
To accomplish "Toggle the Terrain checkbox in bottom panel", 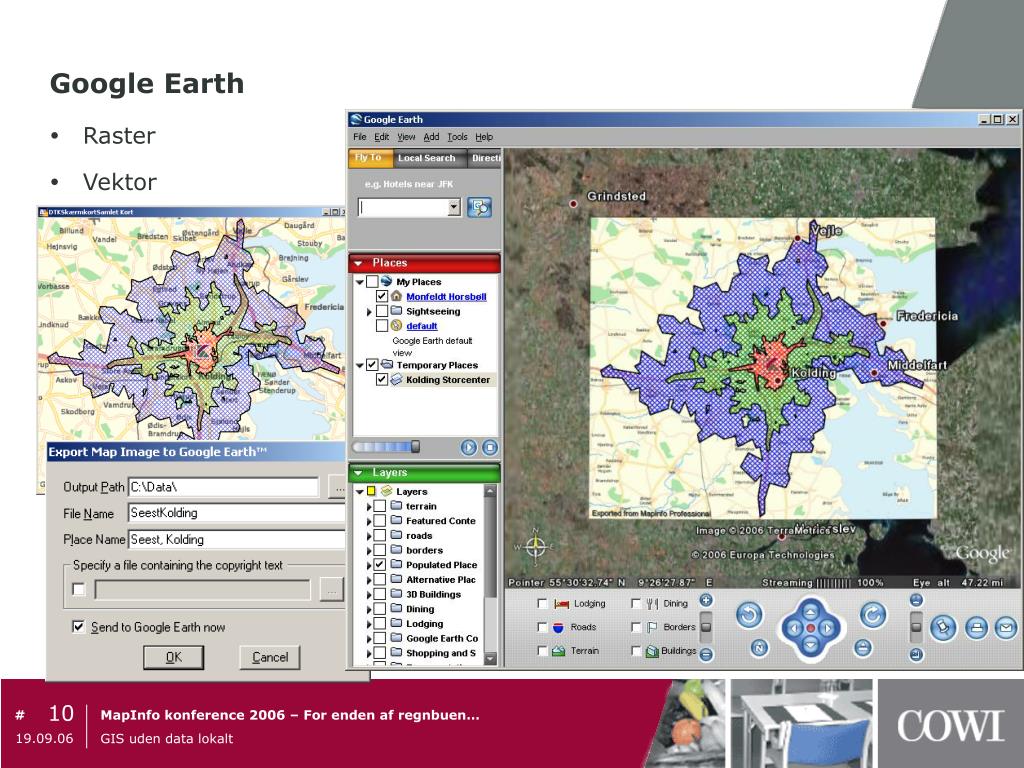I will 542,650.
